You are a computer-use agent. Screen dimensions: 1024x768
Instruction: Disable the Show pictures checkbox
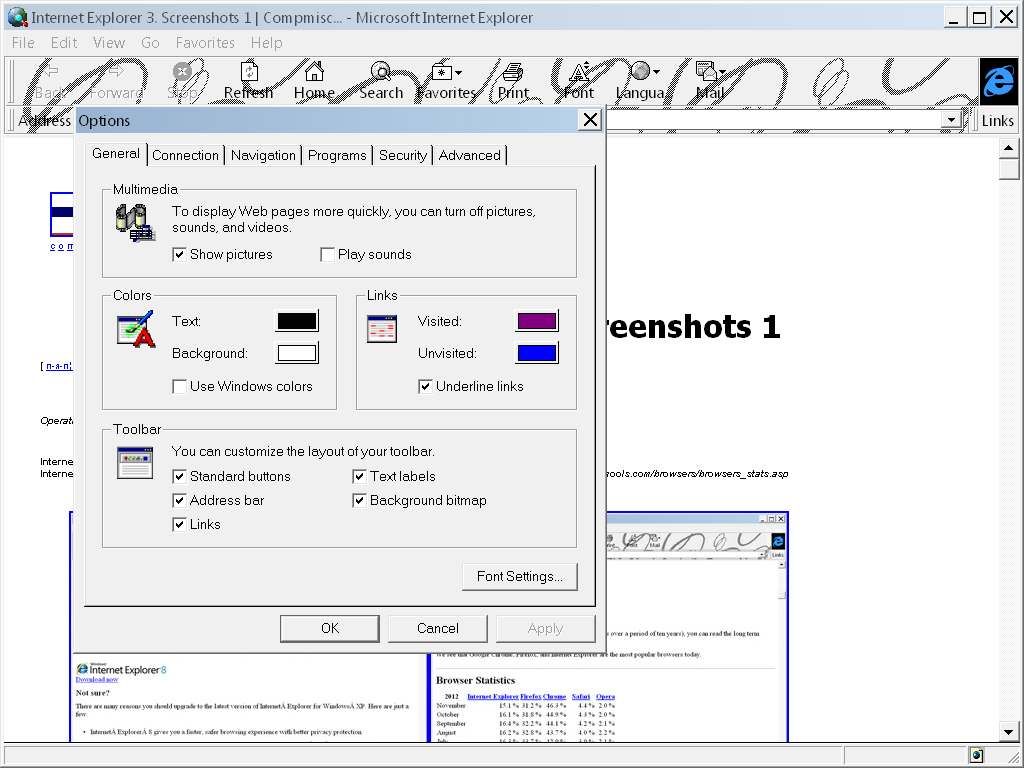pos(180,254)
